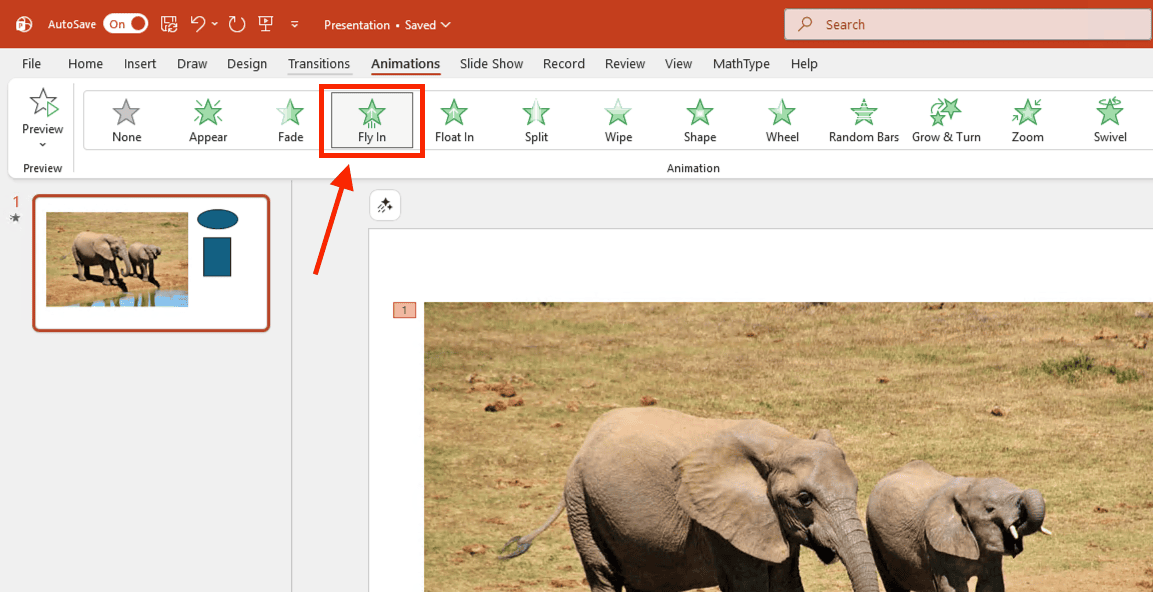Toggle AutoSave off
The height and width of the screenshot is (592, 1153).
pos(125,22)
